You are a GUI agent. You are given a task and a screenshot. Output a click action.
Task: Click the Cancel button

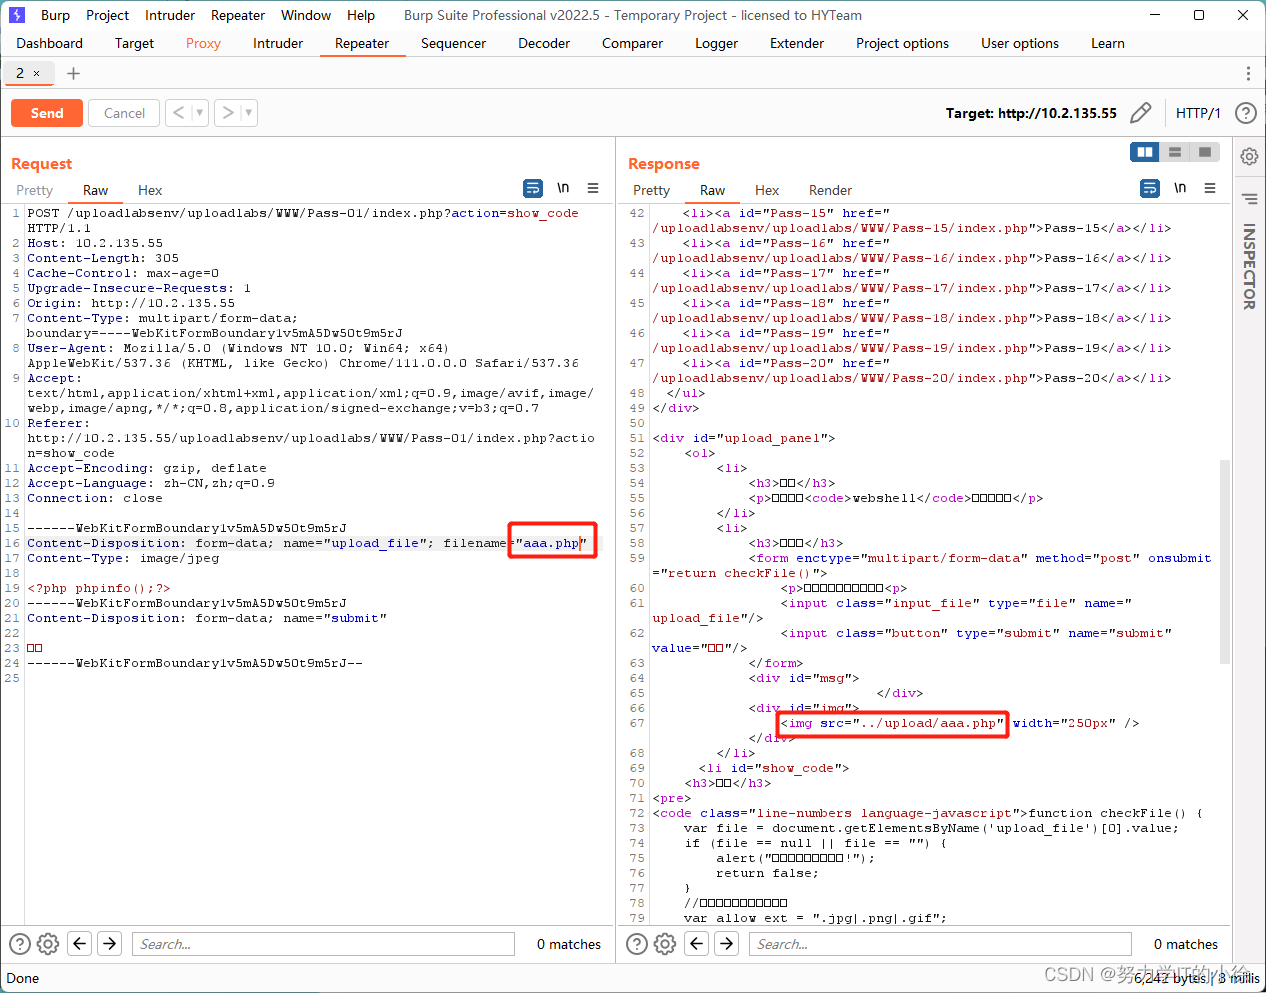pos(124,113)
